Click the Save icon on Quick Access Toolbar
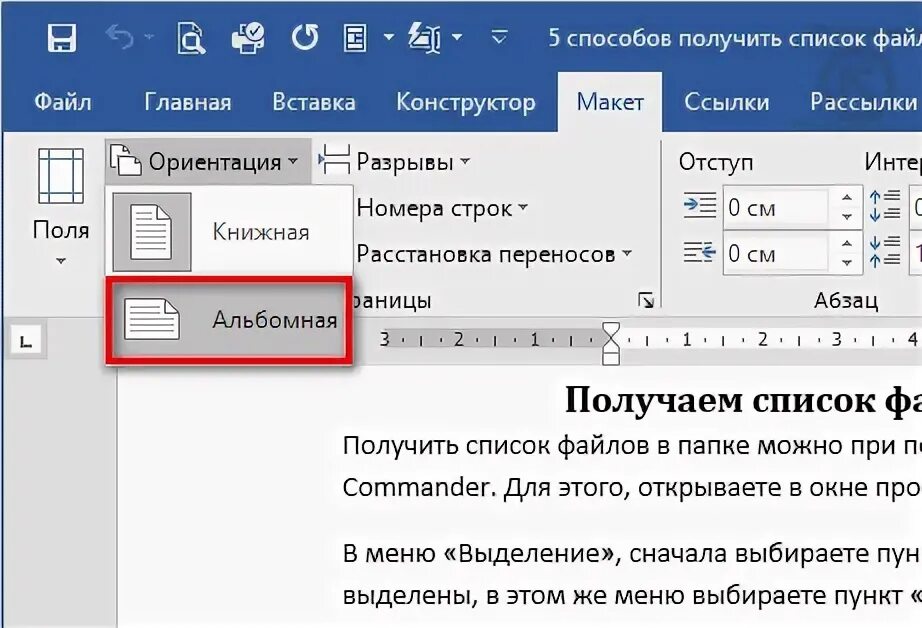Image resolution: width=922 pixels, height=628 pixels. [x=62, y=38]
